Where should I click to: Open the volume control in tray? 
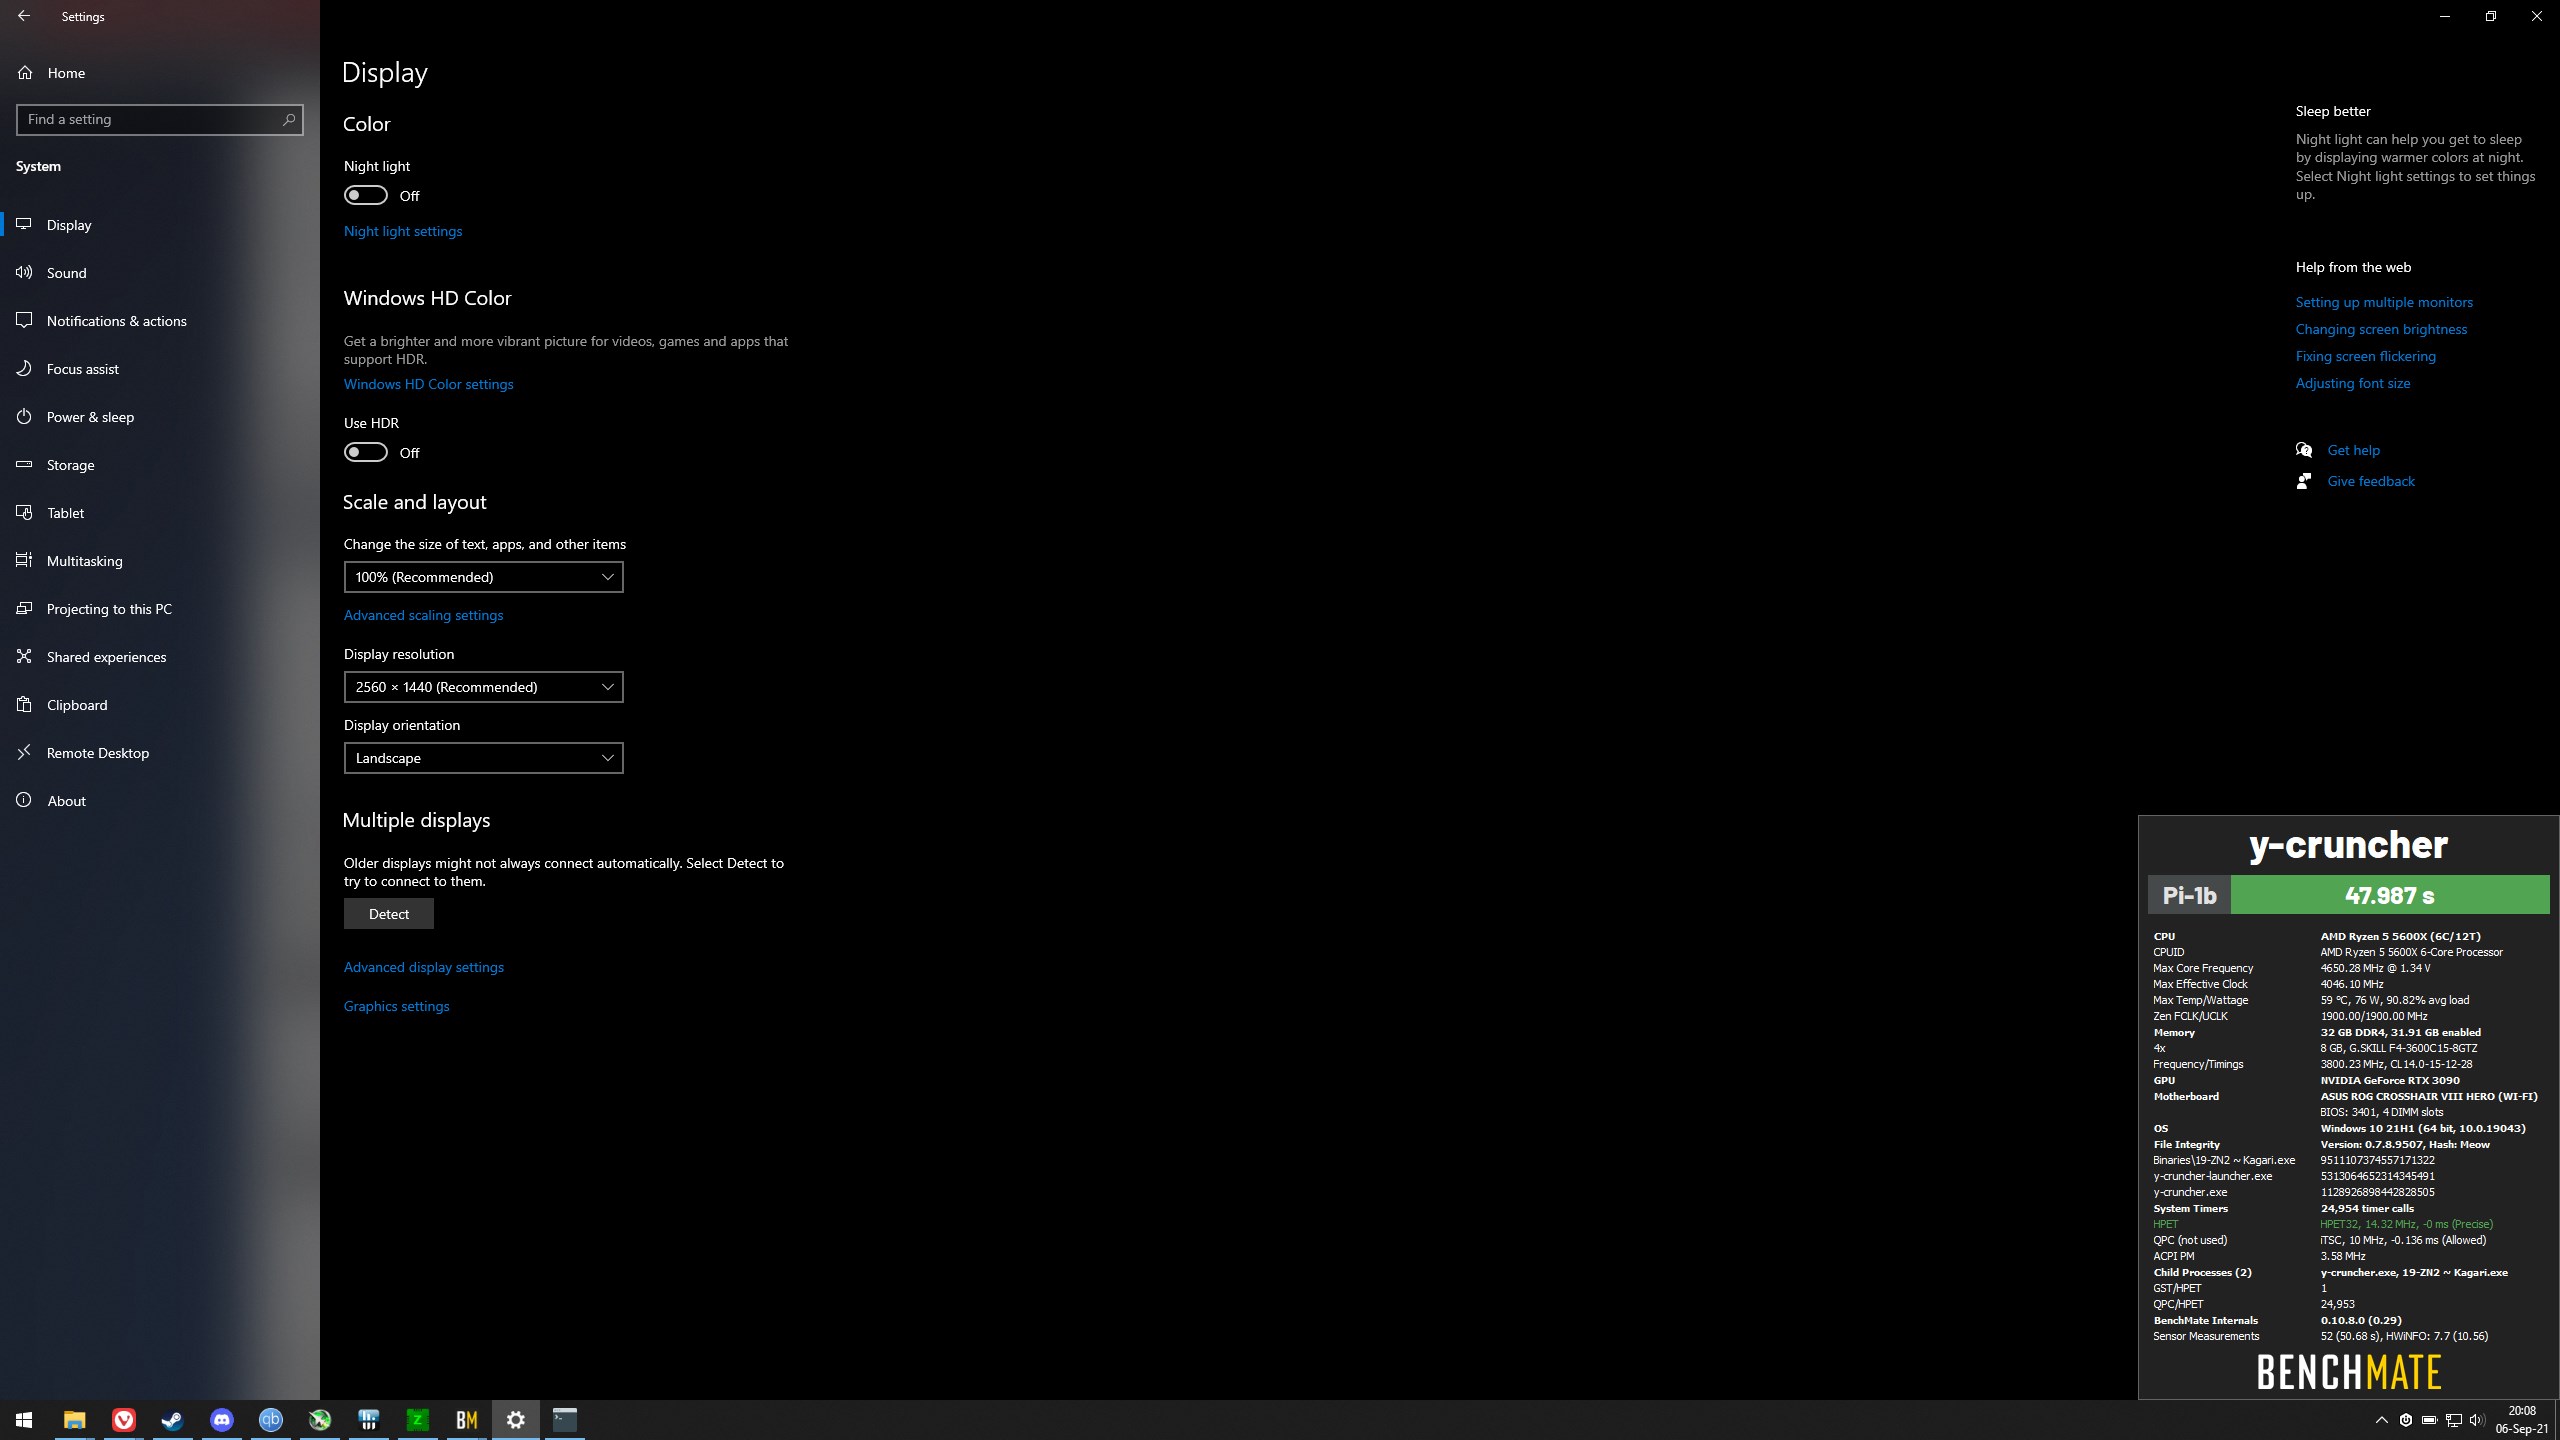2476,1420
